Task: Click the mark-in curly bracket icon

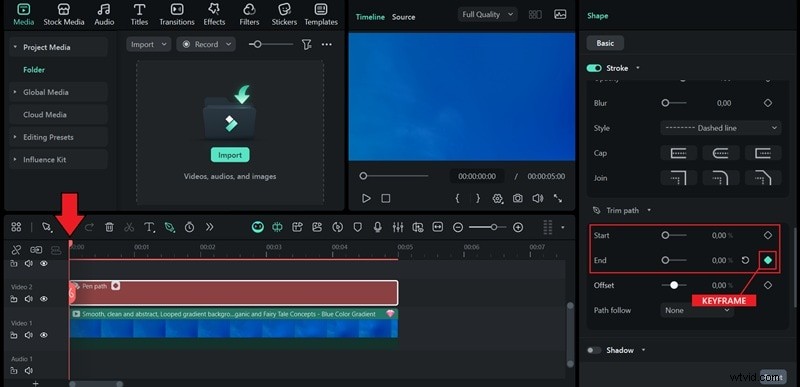Action: [x=457, y=198]
